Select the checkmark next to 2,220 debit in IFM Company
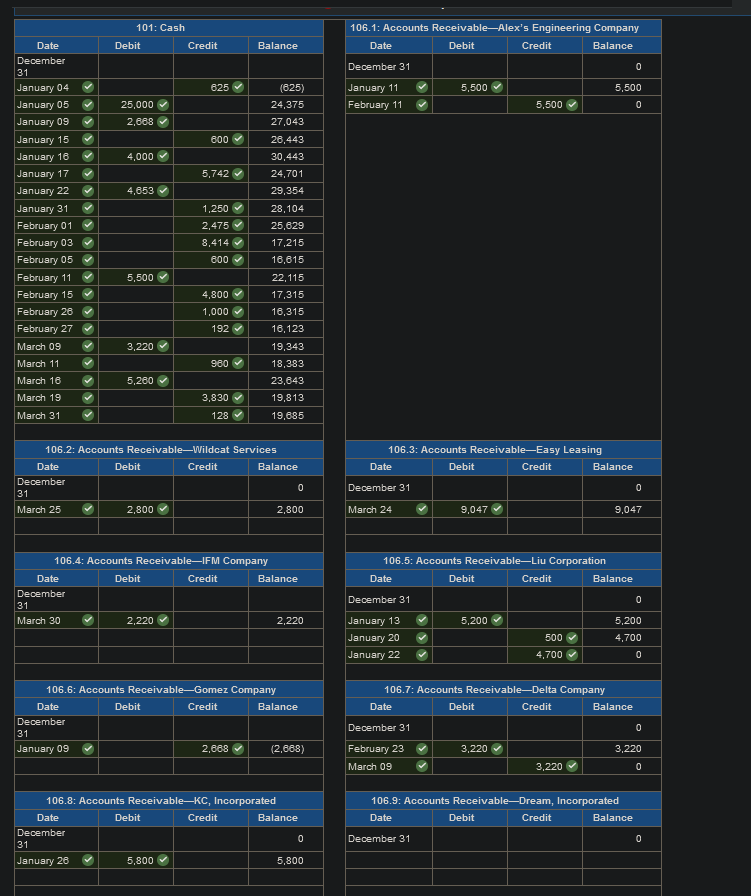This screenshot has width=751, height=896. [163, 620]
